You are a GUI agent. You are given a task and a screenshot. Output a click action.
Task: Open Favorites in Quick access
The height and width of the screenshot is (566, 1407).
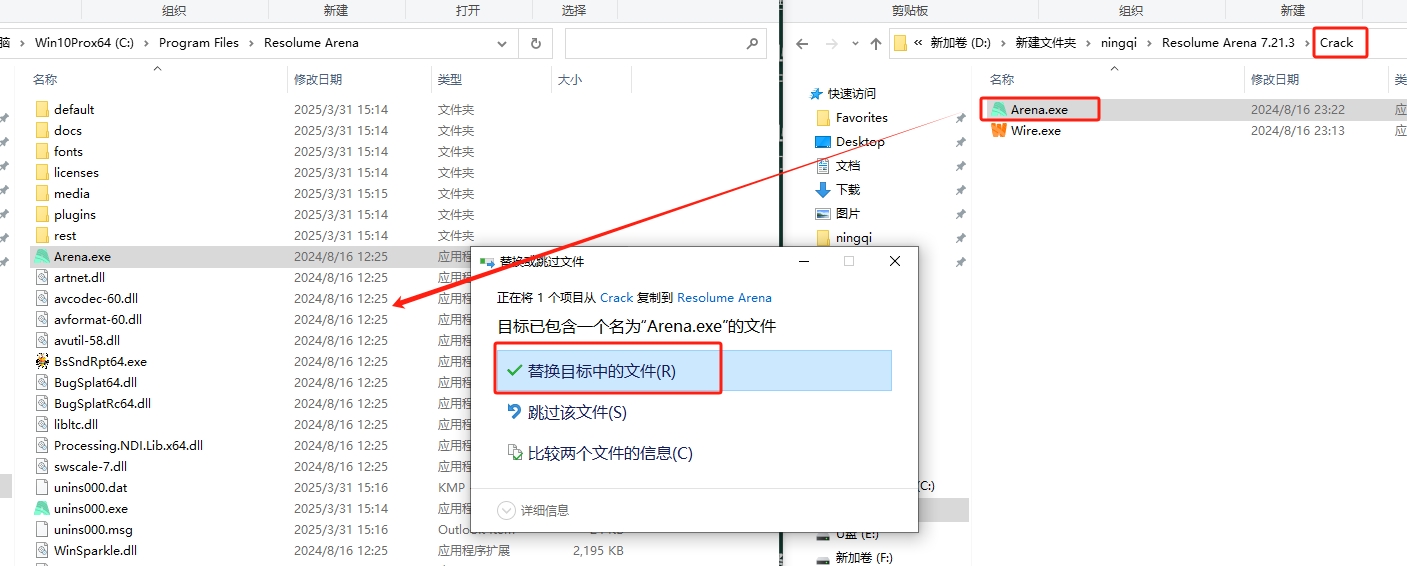tap(861, 117)
